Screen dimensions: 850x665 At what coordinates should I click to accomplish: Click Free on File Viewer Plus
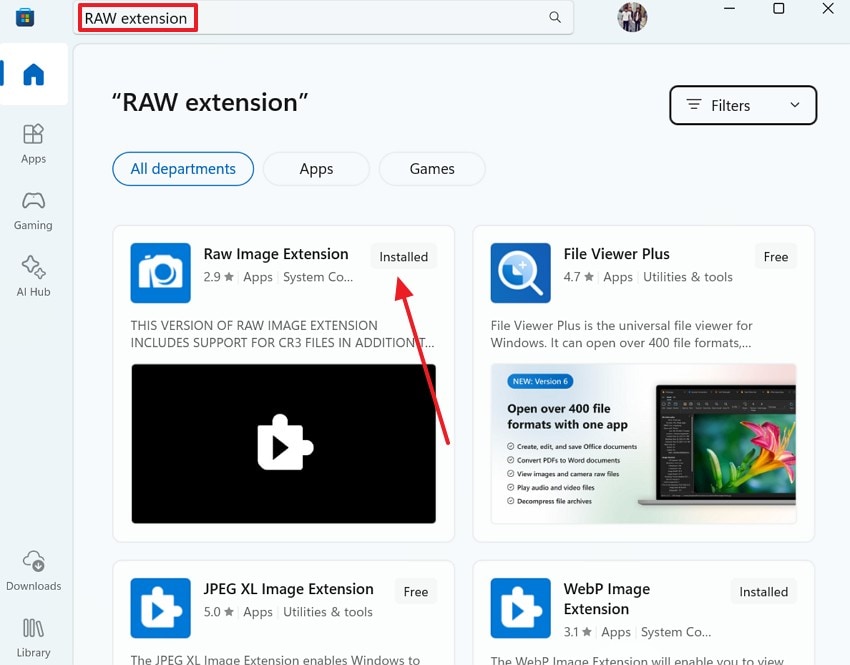coord(775,256)
